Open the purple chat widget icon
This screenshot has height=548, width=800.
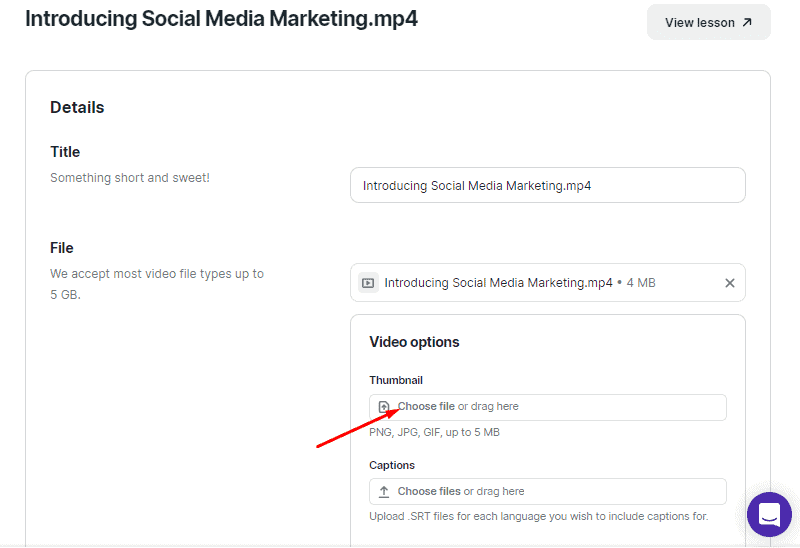pos(769,514)
